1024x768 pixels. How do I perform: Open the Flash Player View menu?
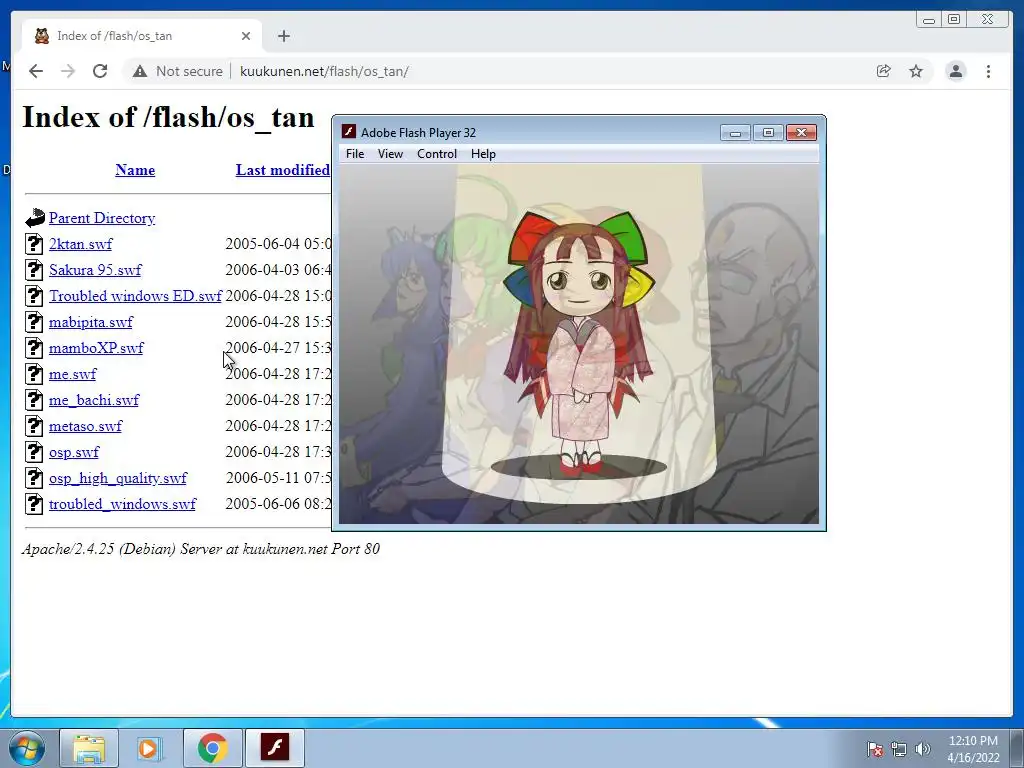[x=390, y=154]
